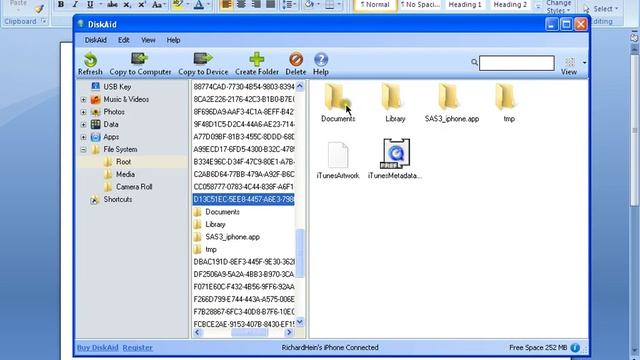Click the Register link
This screenshot has height=360, width=640.
tap(138, 347)
